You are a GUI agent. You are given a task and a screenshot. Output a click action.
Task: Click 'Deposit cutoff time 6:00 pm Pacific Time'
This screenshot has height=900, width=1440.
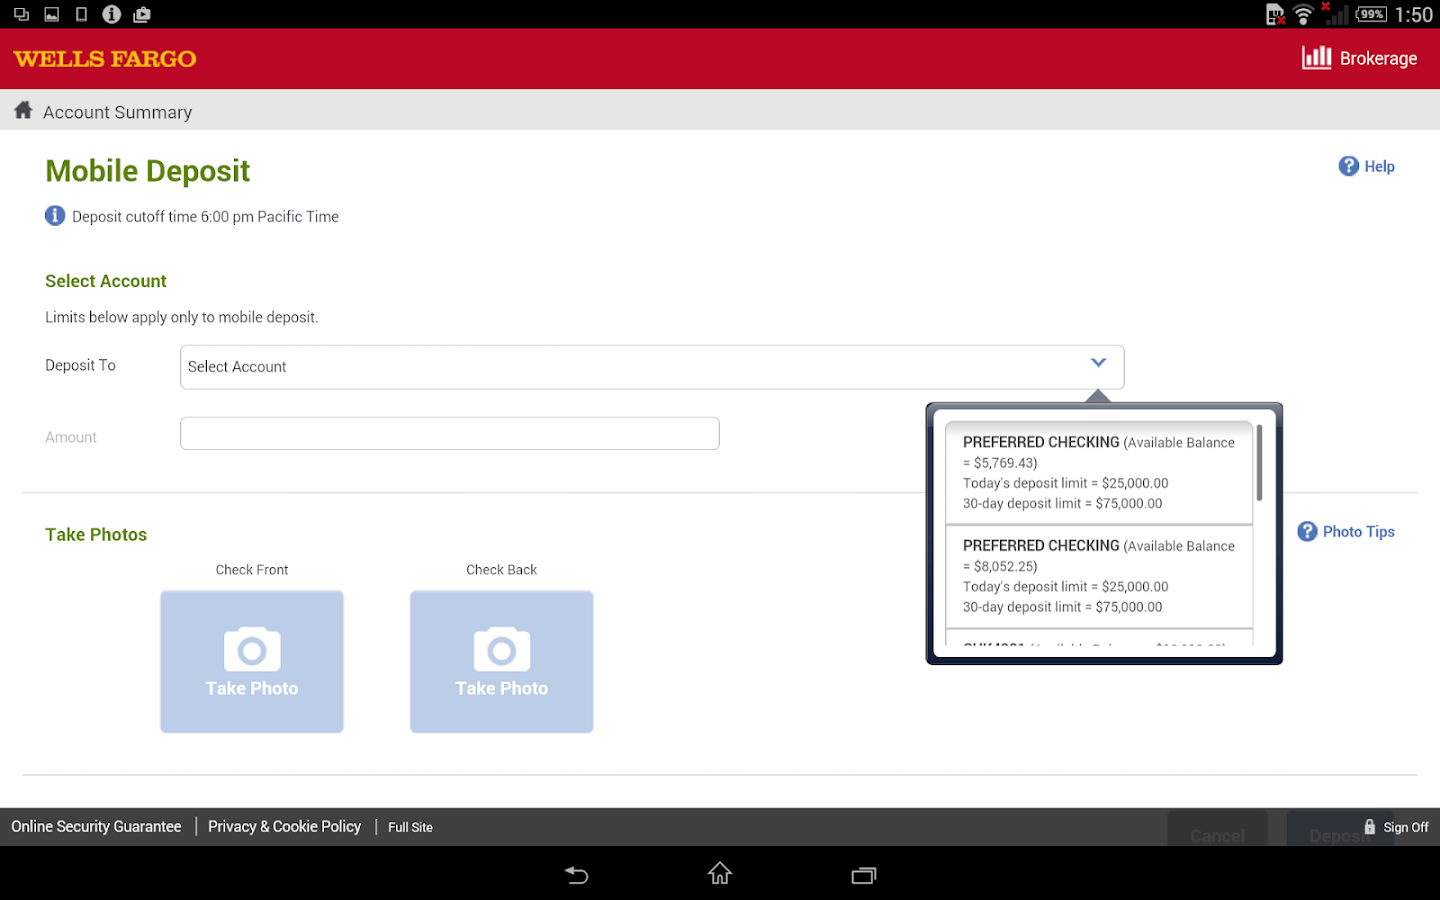click(x=205, y=216)
